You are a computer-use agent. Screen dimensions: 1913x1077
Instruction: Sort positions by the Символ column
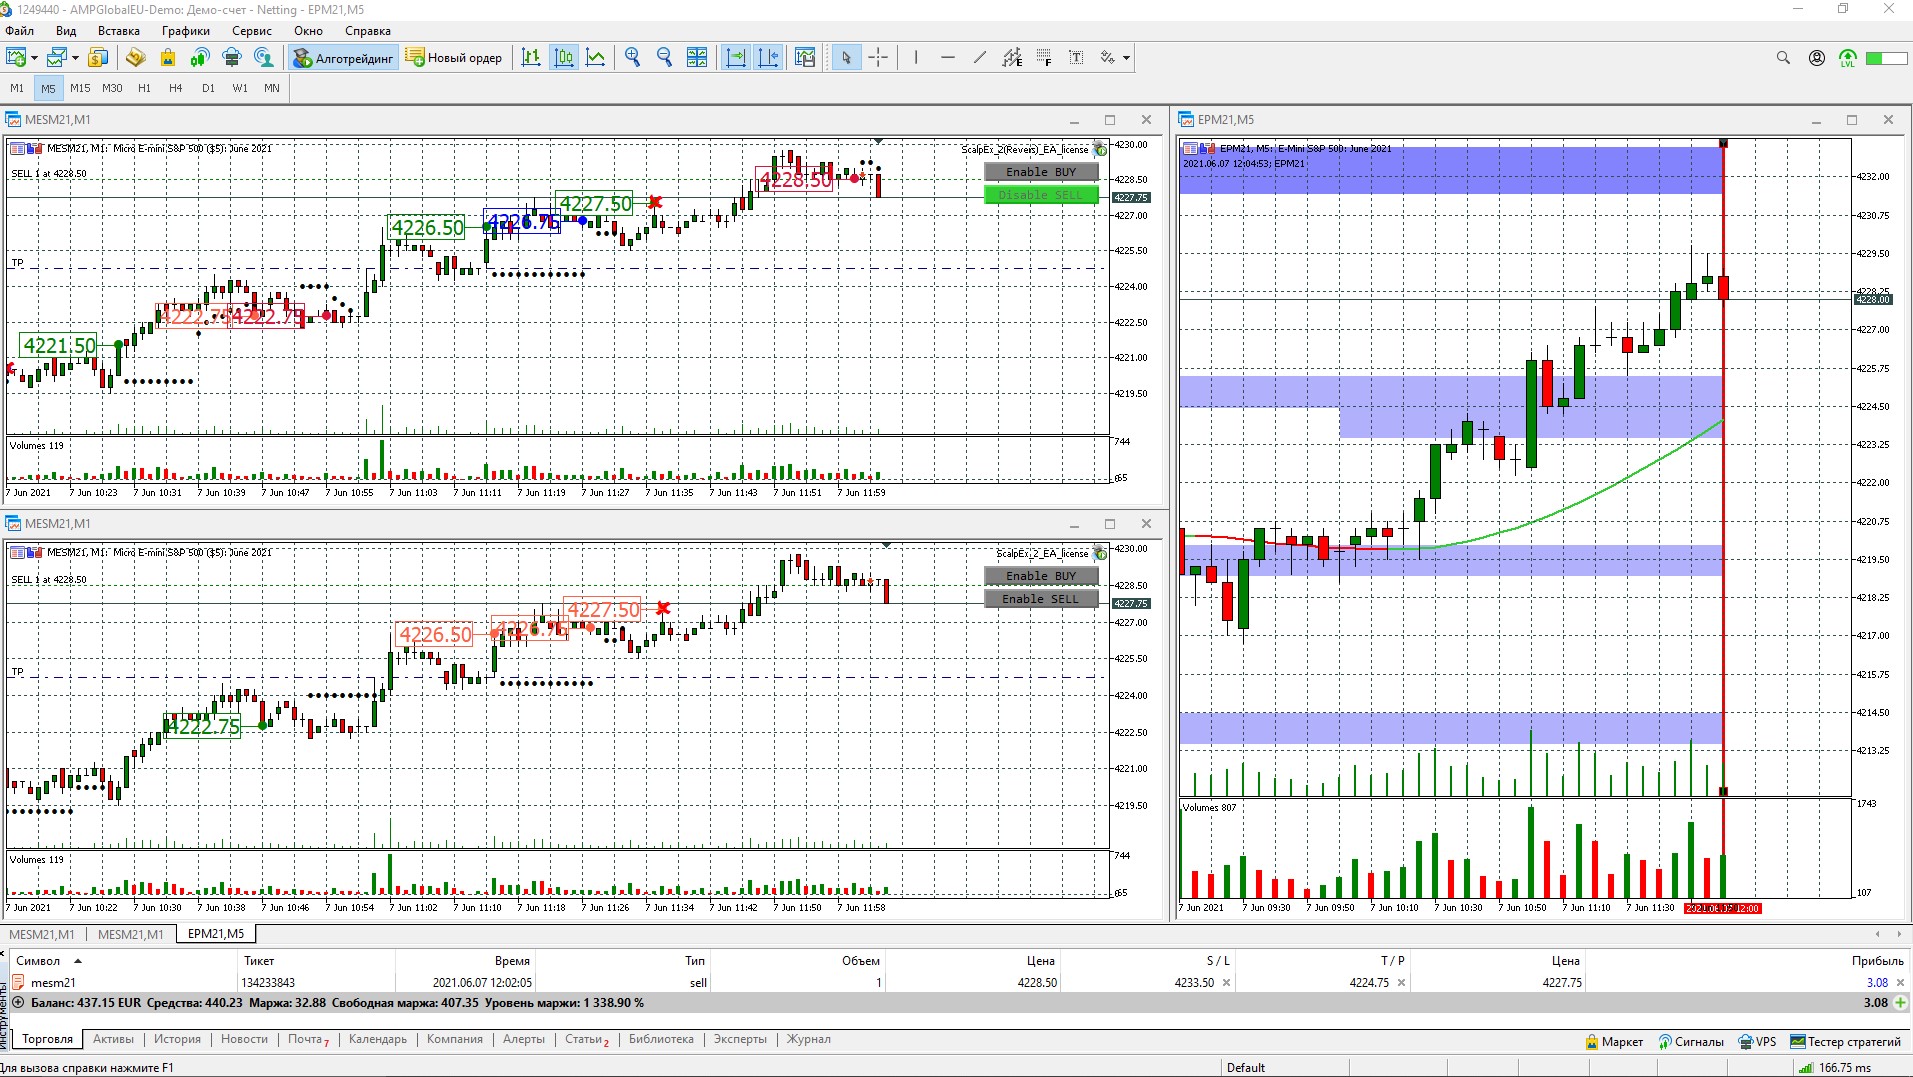click(38, 961)
